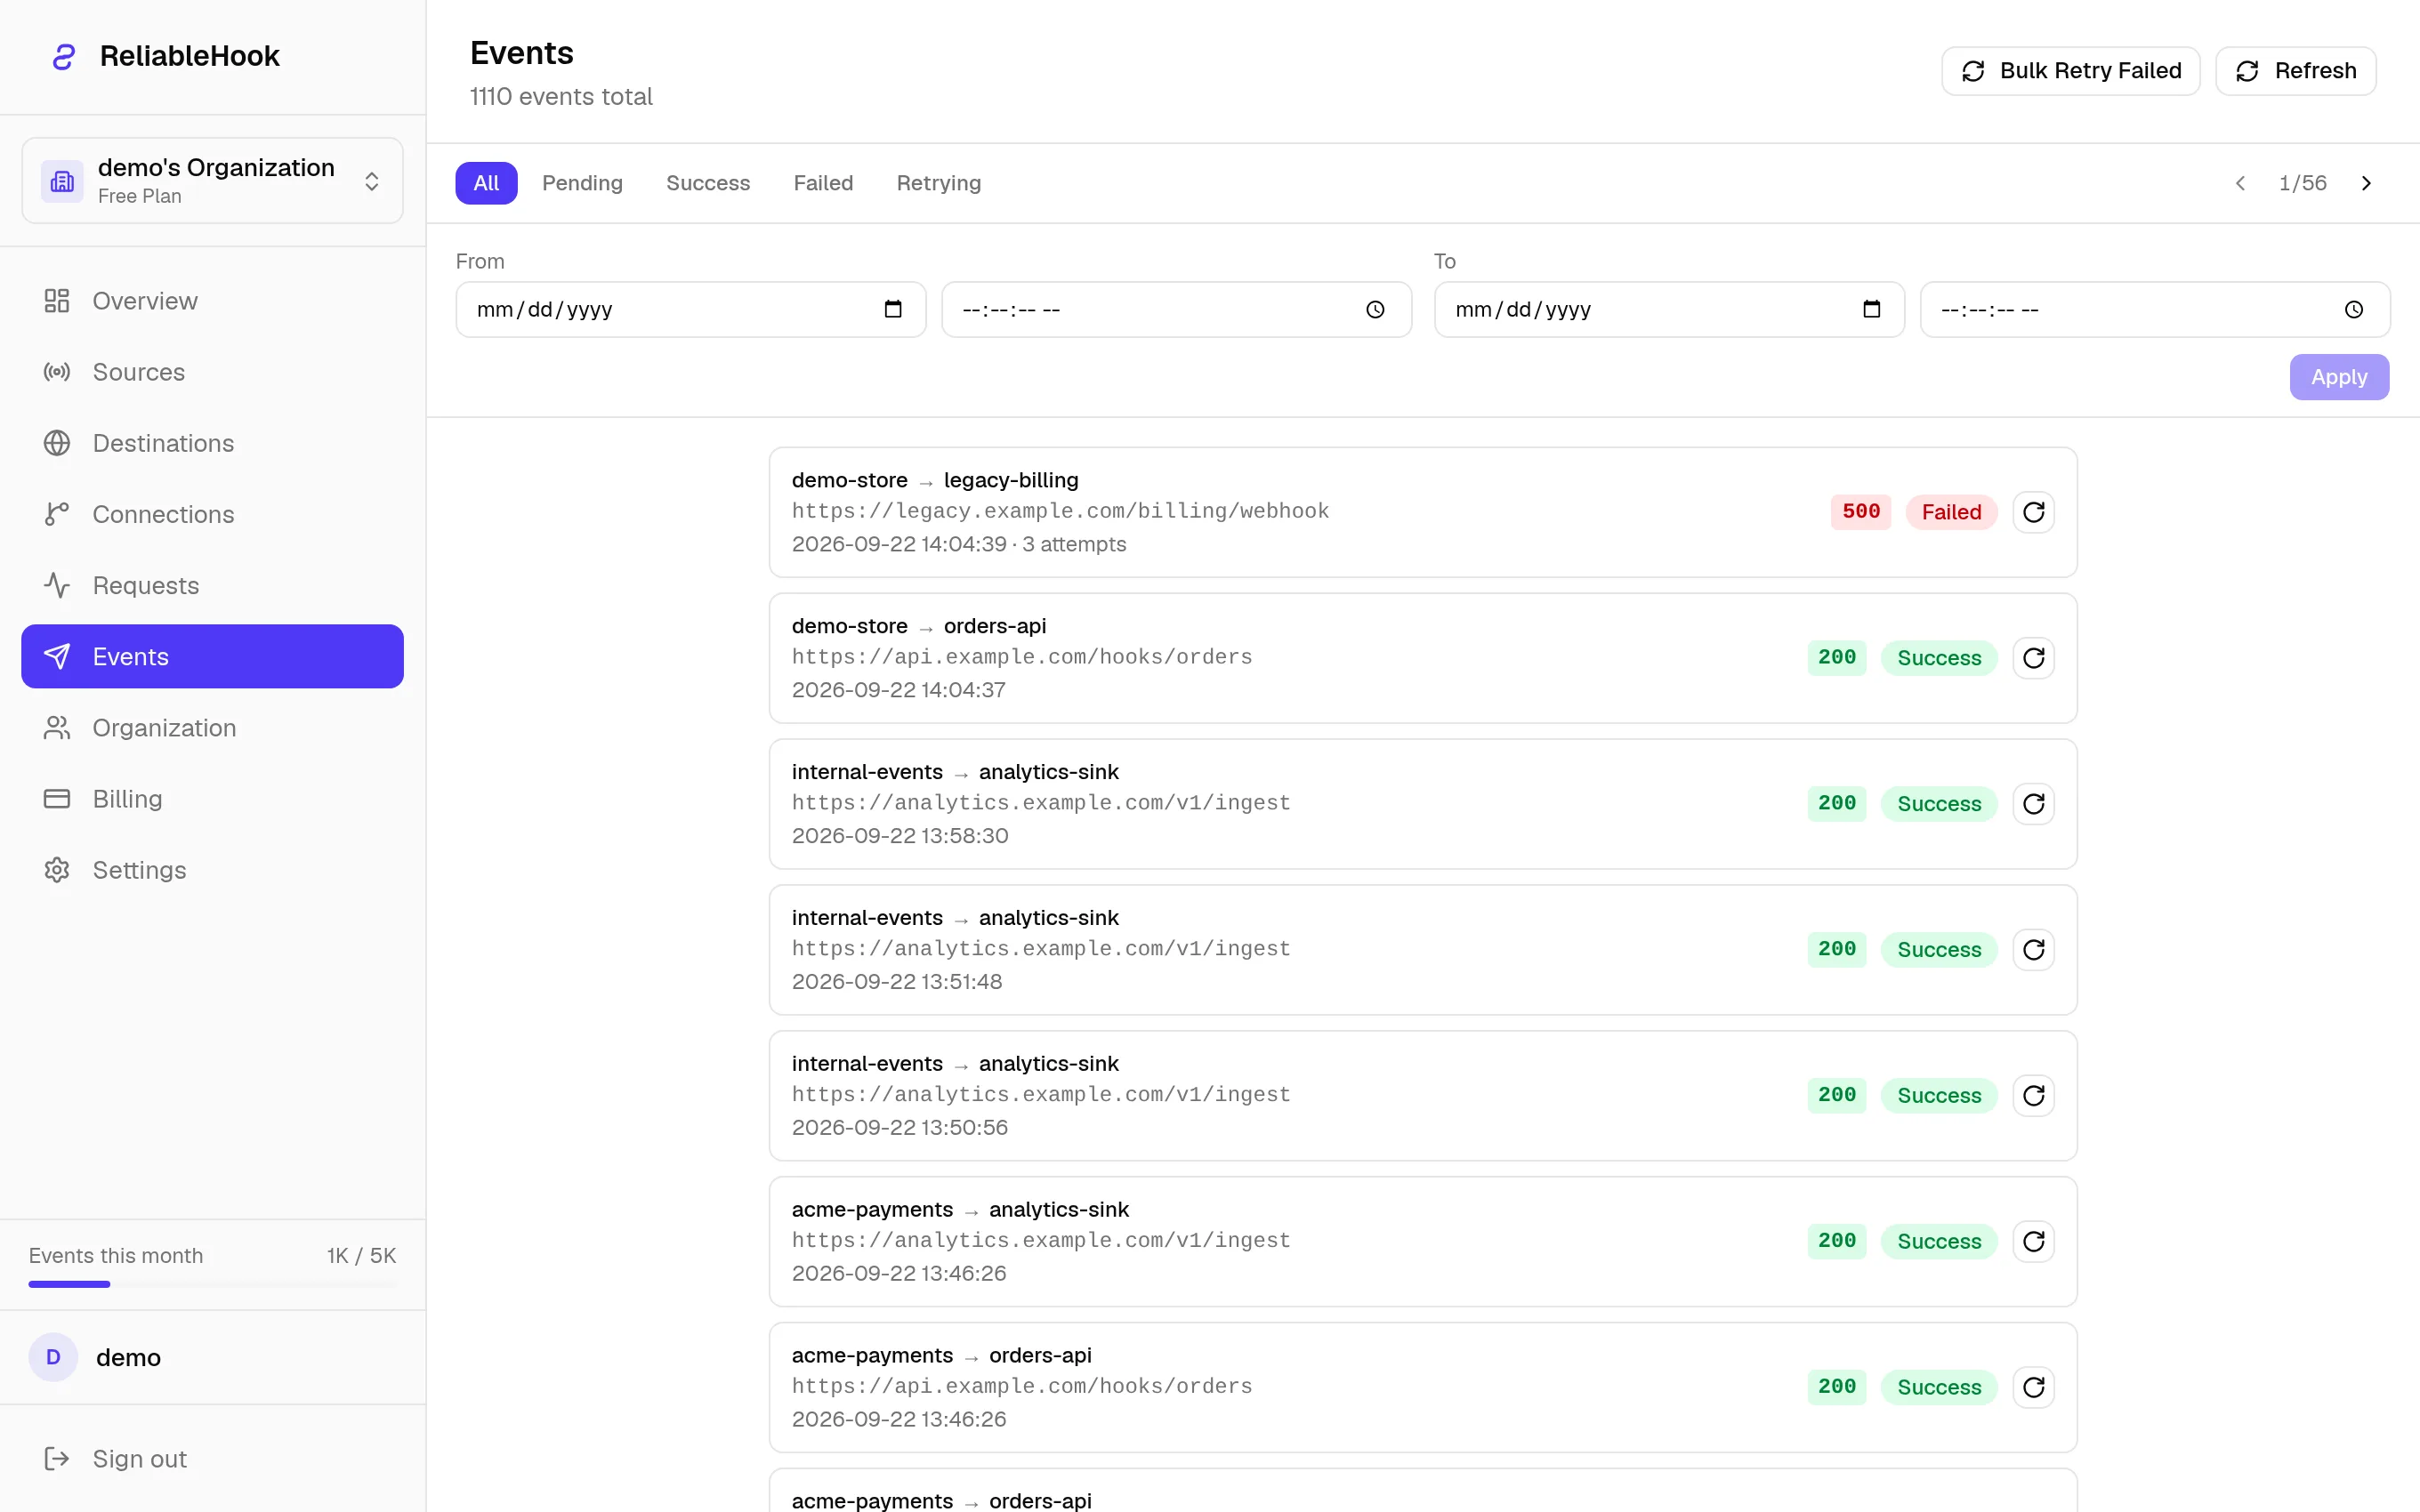
Task: Open the demo's Organization switcher
Action: click(x=212, y=180)
